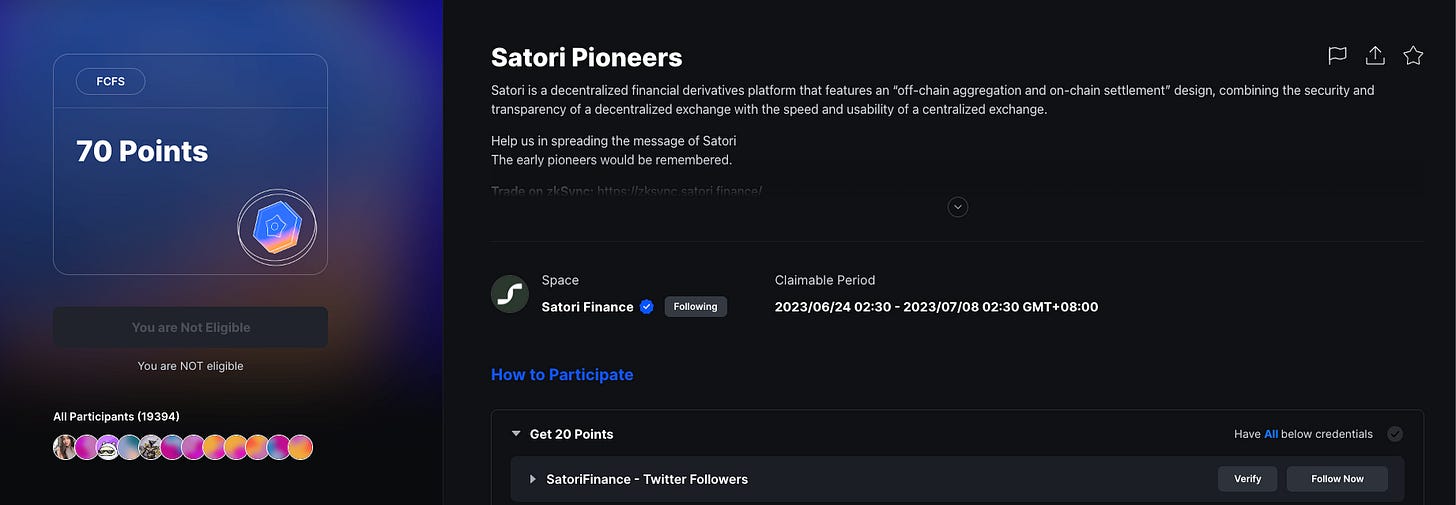1456x505 pixels.
Task: Click the How to Participate heading
Action: [x=562, y=374]
